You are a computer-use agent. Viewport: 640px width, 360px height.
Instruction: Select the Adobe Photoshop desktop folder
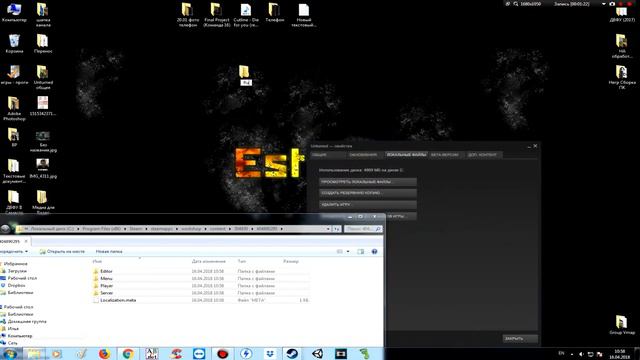tap(14, 109)
